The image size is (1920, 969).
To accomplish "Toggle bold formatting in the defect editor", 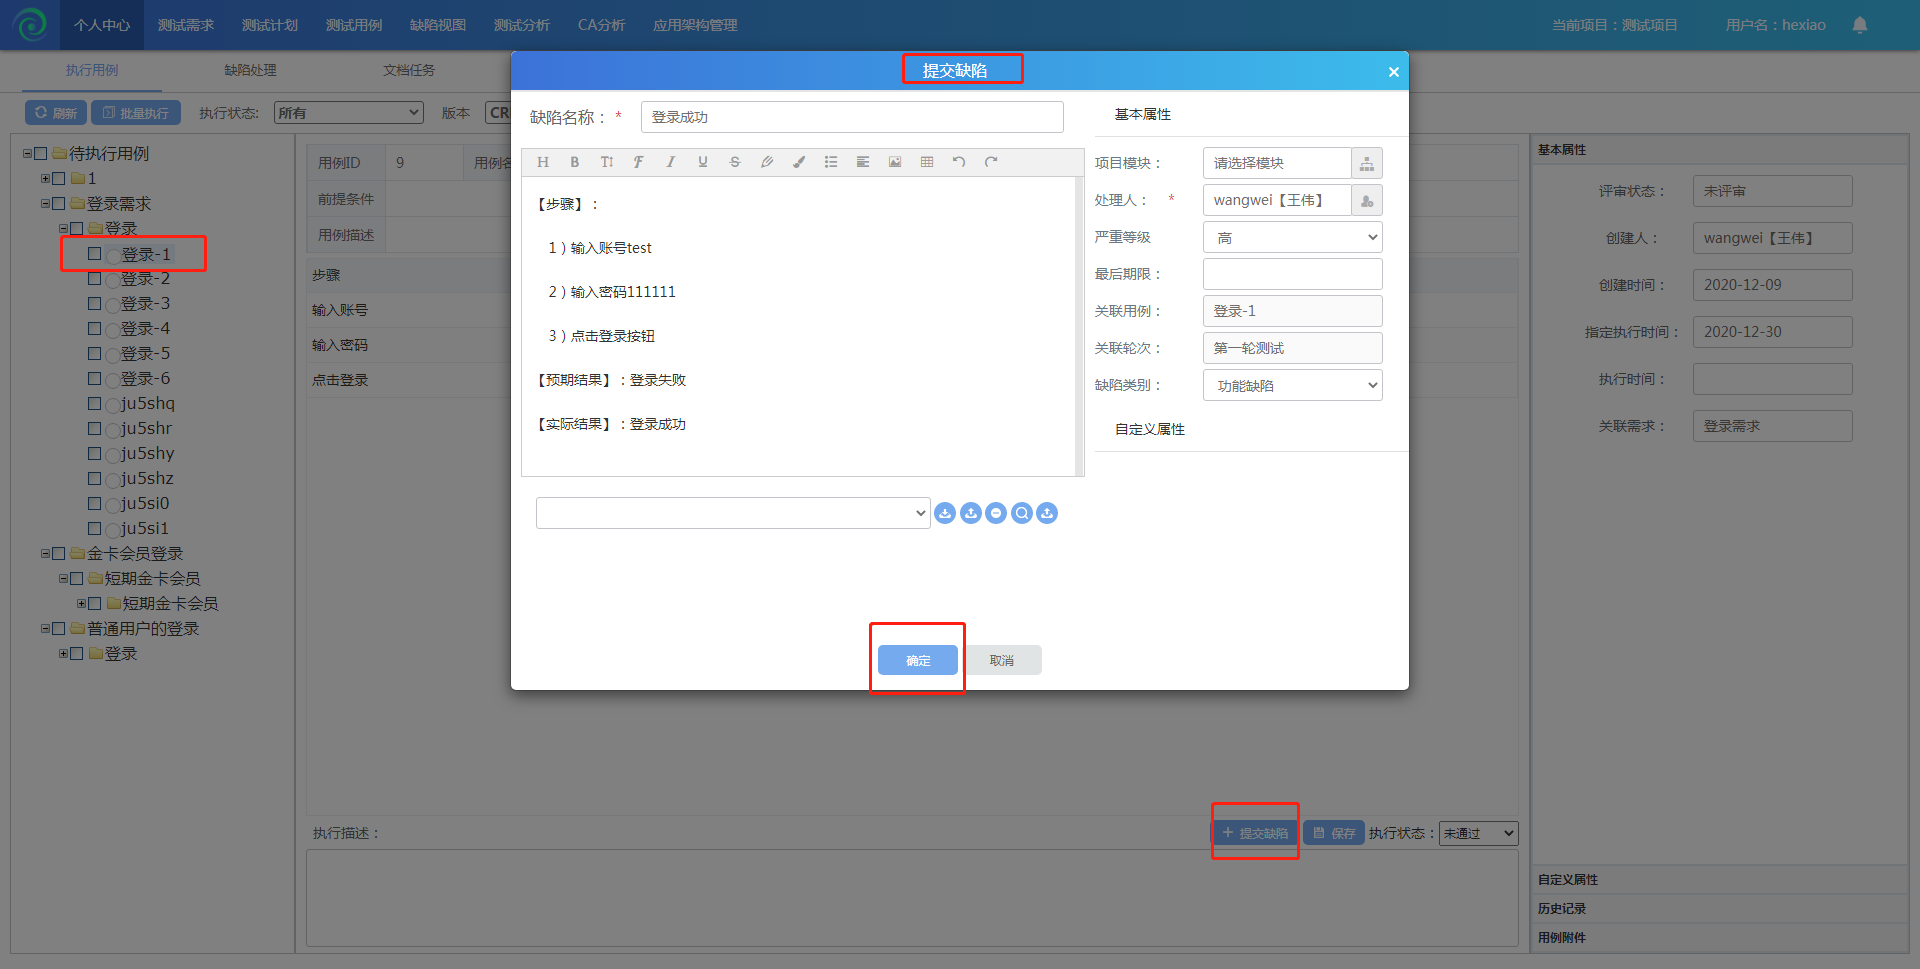I will point(575,162).
